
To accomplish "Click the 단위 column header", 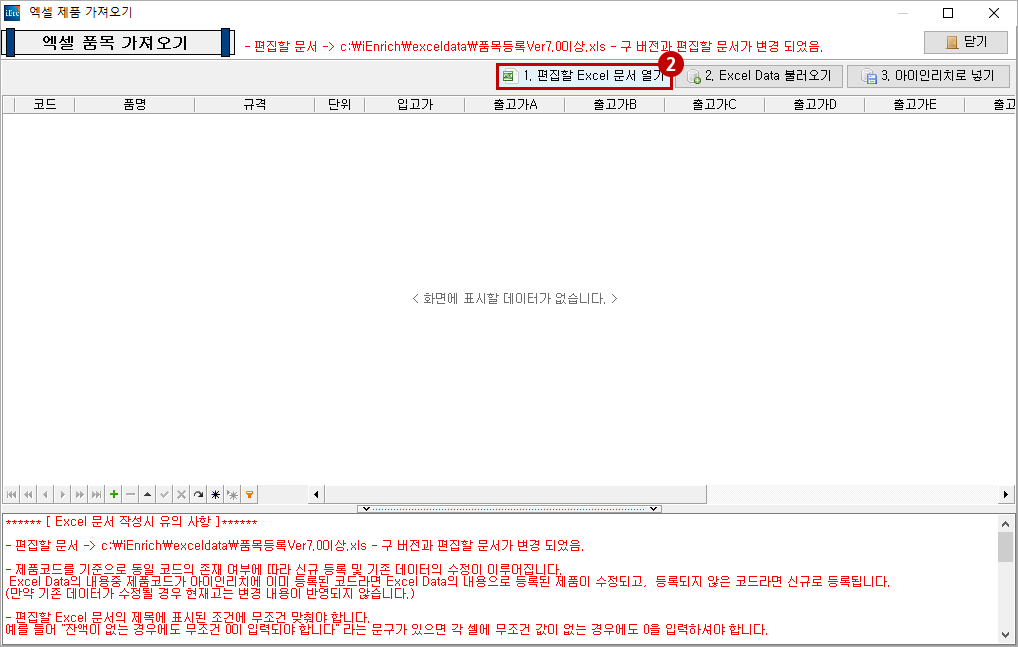I will coord(340,104).
